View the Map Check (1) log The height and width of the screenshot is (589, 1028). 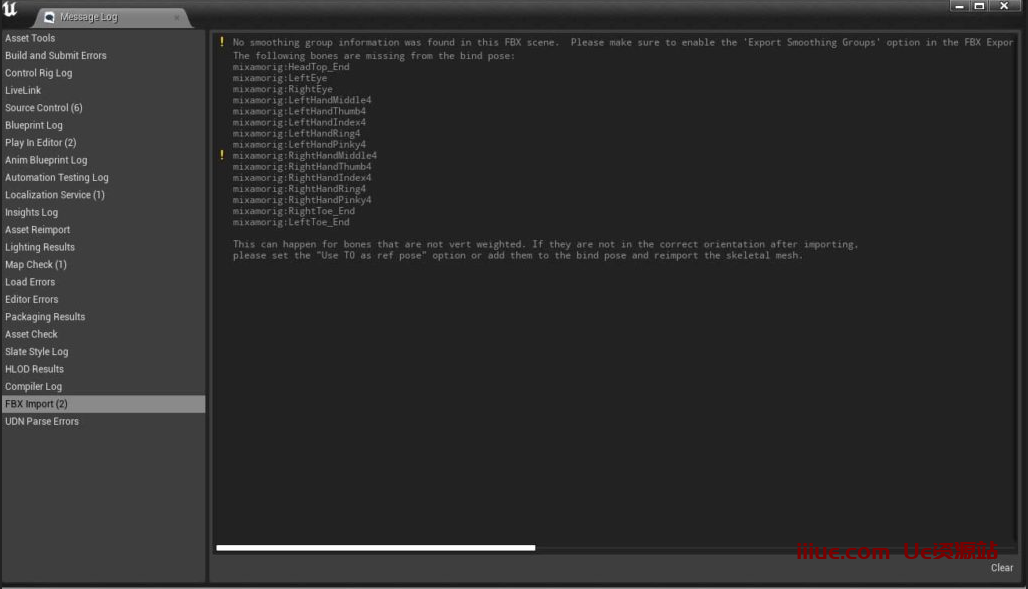35,265
